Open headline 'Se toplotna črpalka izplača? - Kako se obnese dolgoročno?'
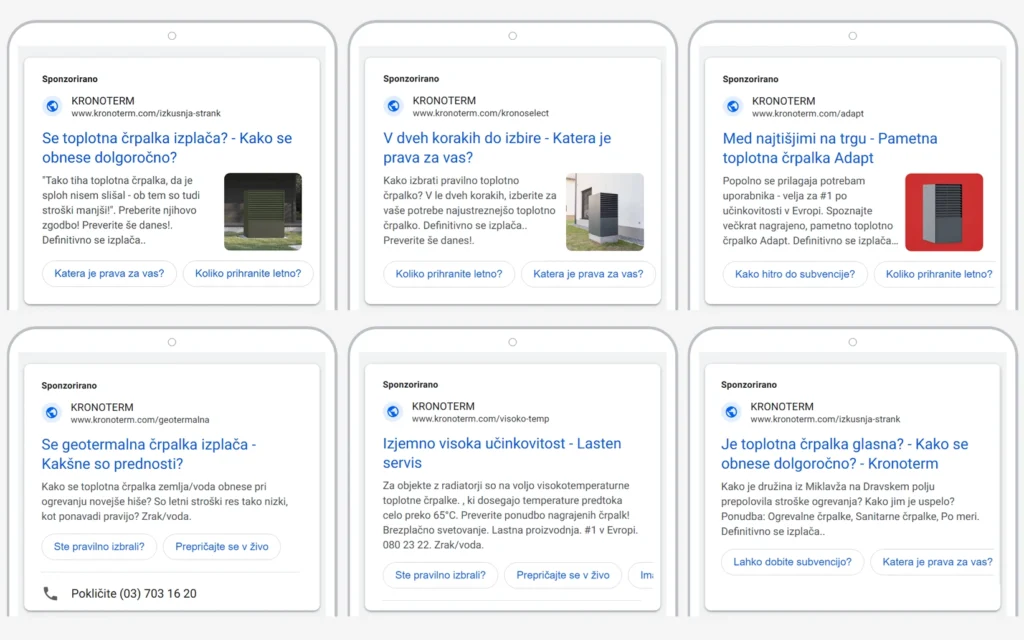Screen dimensions: 1024x640 (167, 148)
